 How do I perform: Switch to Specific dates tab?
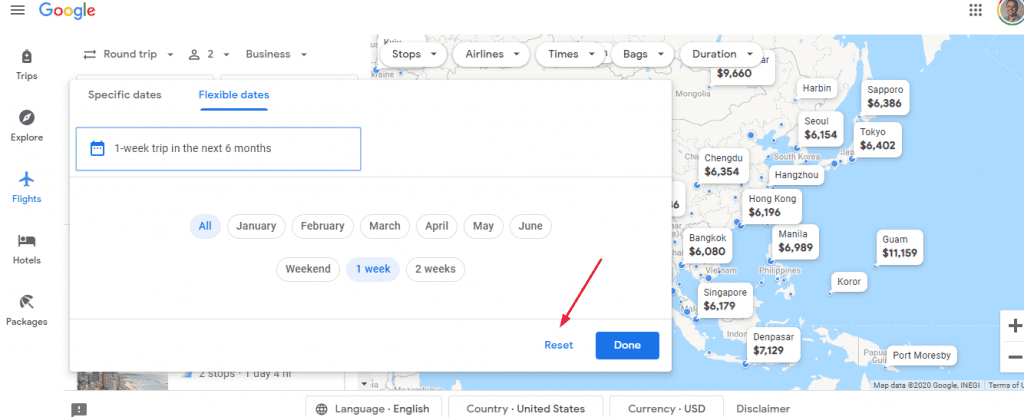coord(125,95)
